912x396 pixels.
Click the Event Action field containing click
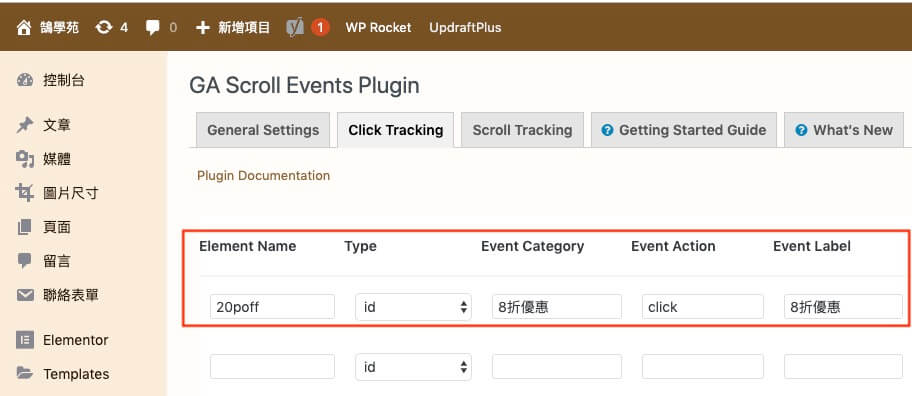click(x=703, y=307)
